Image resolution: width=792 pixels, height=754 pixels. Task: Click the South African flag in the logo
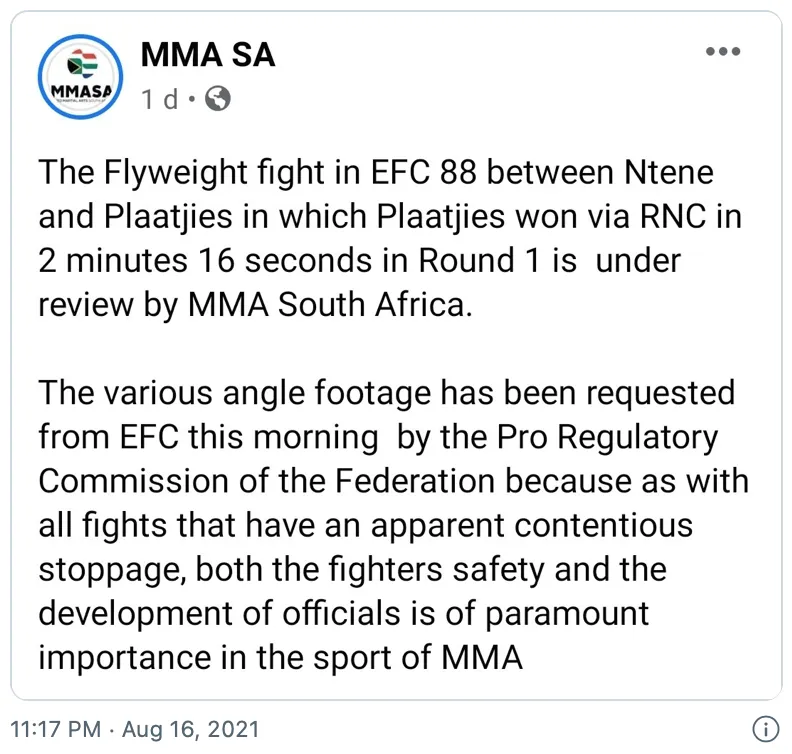[x=82, y=64]
